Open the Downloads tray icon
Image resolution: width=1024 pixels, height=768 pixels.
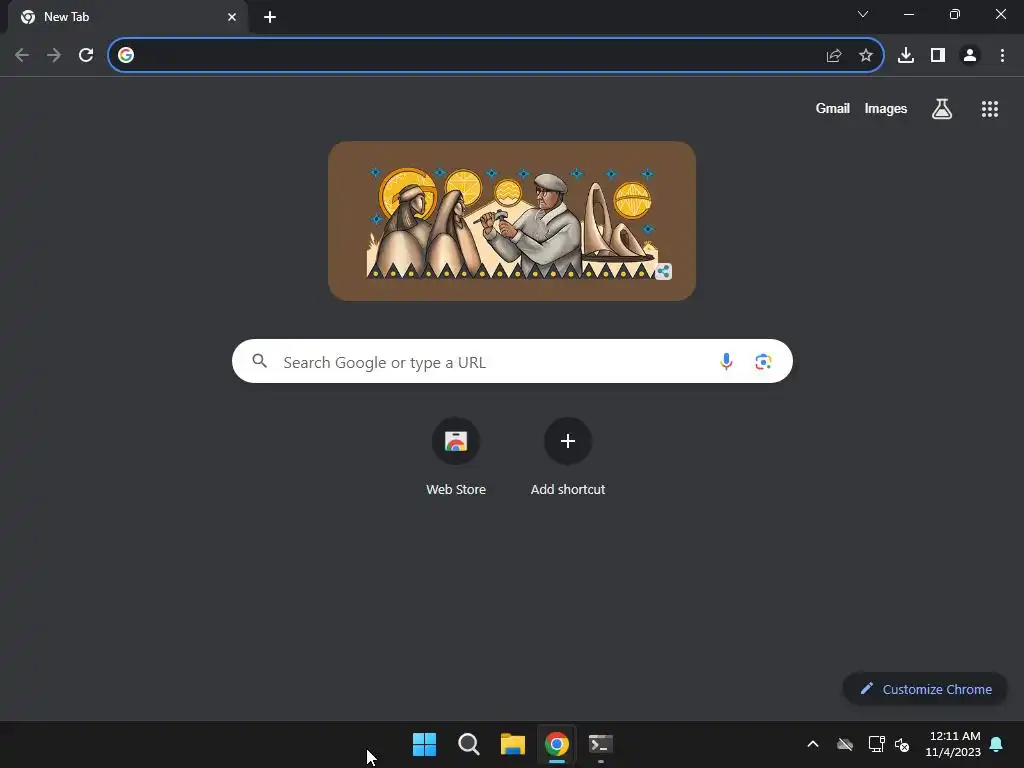click(906, 56)
